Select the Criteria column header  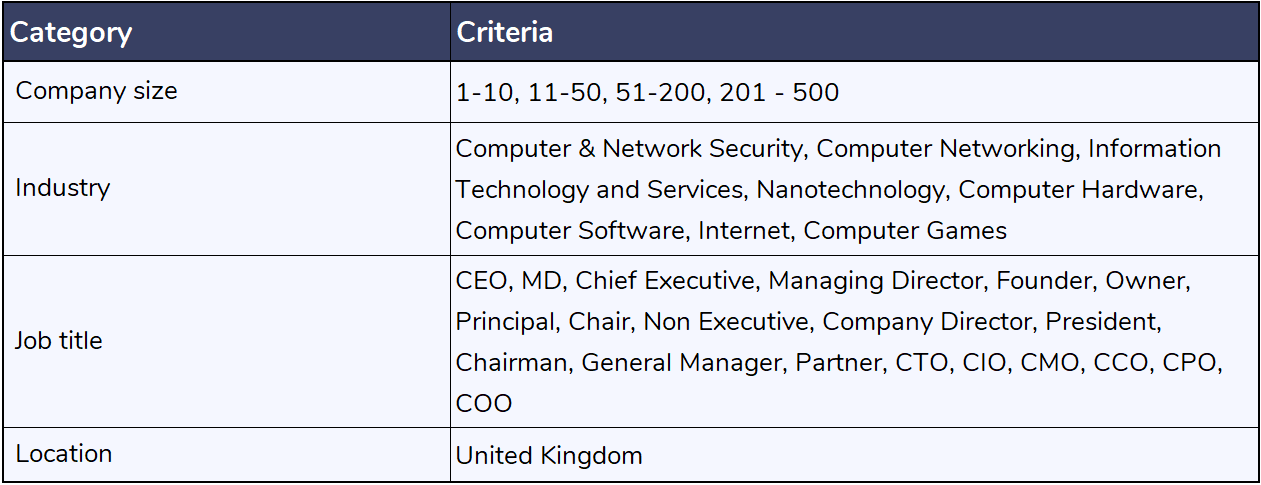pyautogui.click(x=505, y=31)
